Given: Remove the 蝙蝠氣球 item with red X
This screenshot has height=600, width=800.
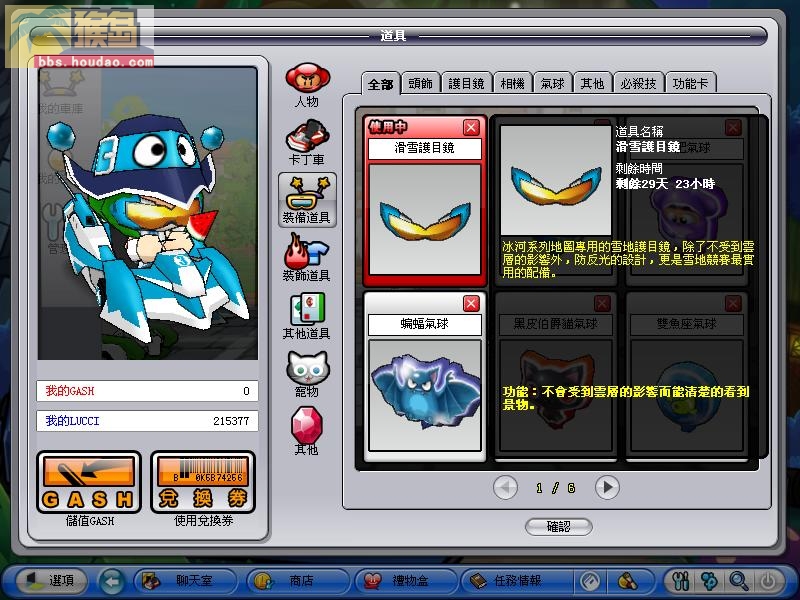Looking at the screenshot, I should [x=471, y=304].
